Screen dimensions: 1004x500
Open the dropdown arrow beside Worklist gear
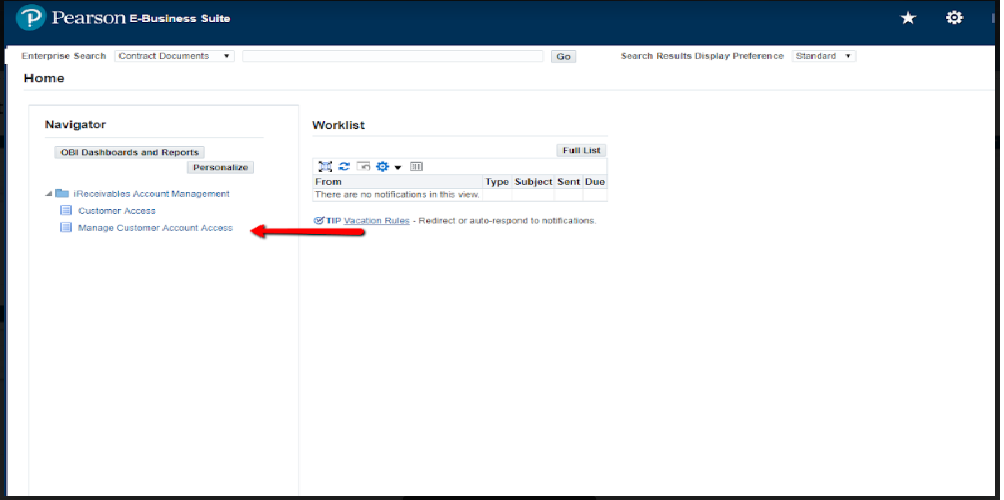coord(397,167)
